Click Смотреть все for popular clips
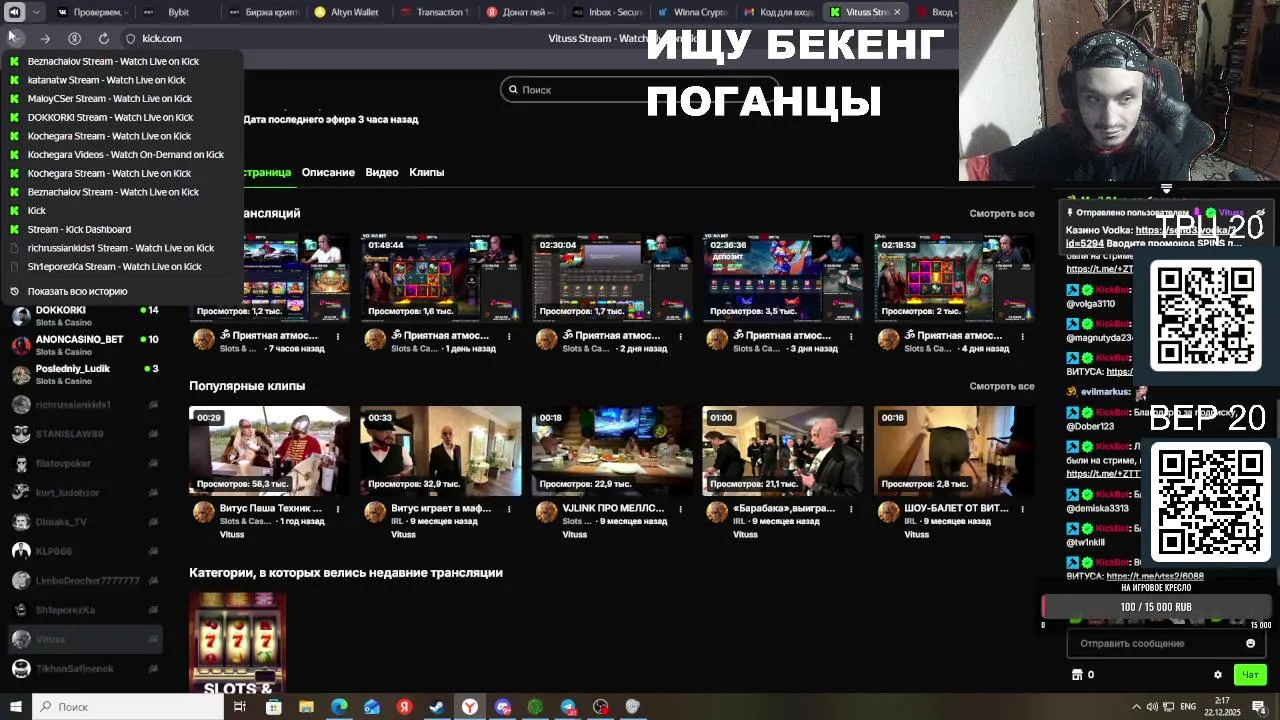The width and height of the screenshot is (1280, 720). (x=1002, y=386)
